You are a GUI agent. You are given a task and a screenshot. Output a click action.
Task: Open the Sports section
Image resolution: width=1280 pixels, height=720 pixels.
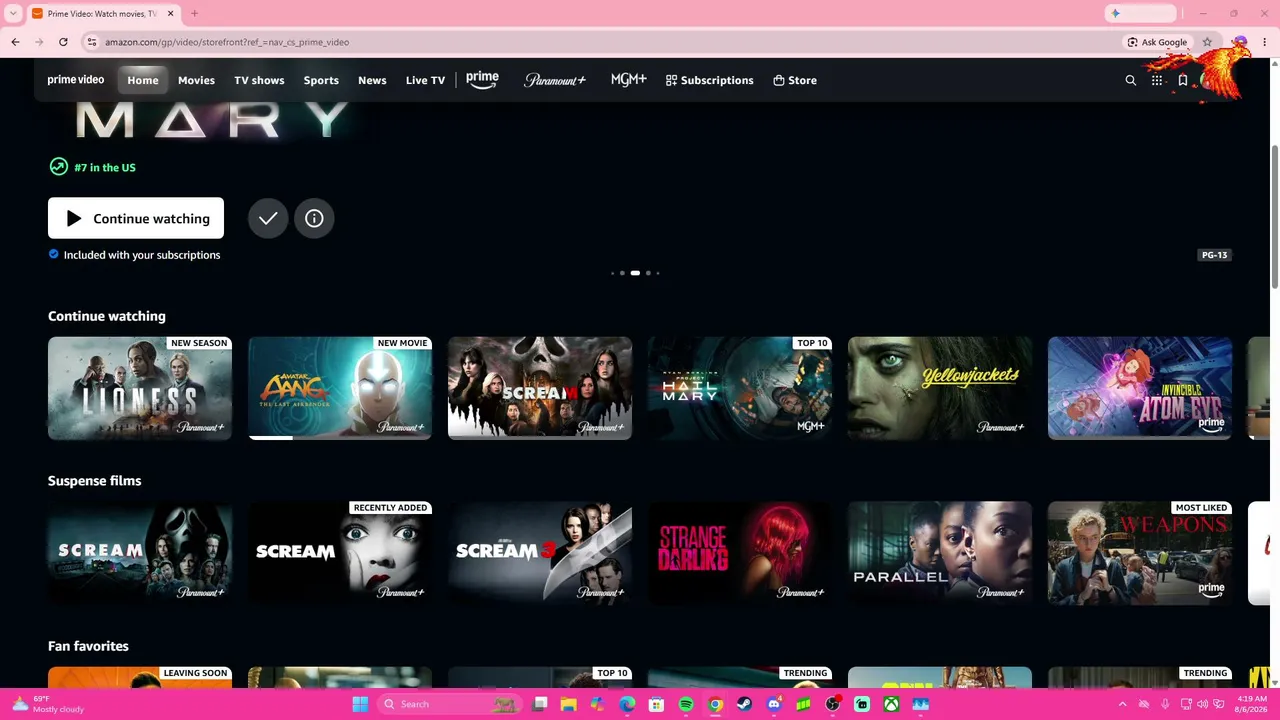coord(321,80)
